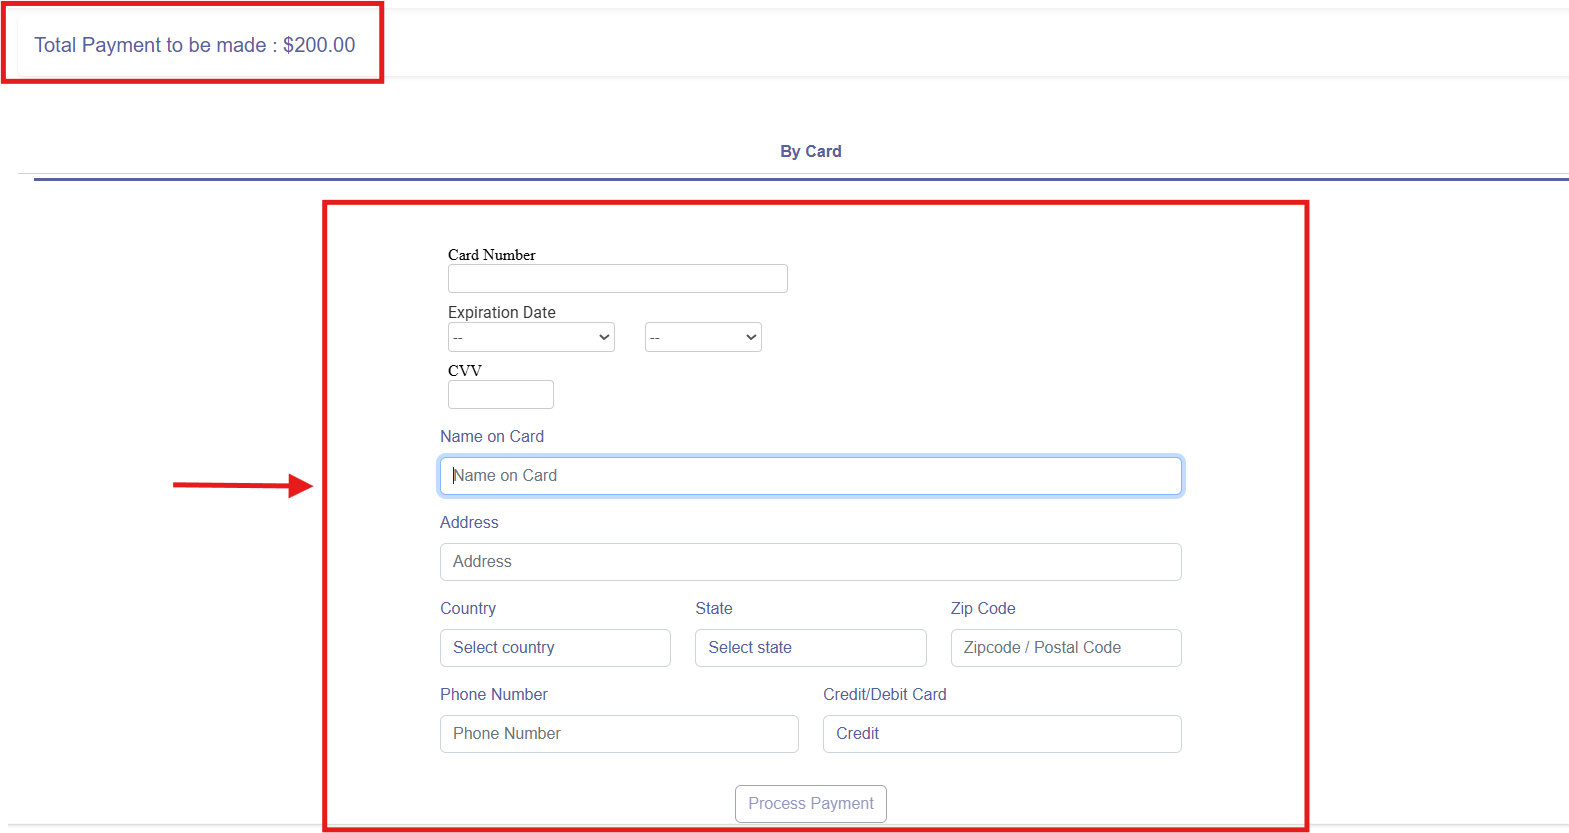Focus the CVV input box
Screen dimensions: 1569x833
click(x=500, y=395)
